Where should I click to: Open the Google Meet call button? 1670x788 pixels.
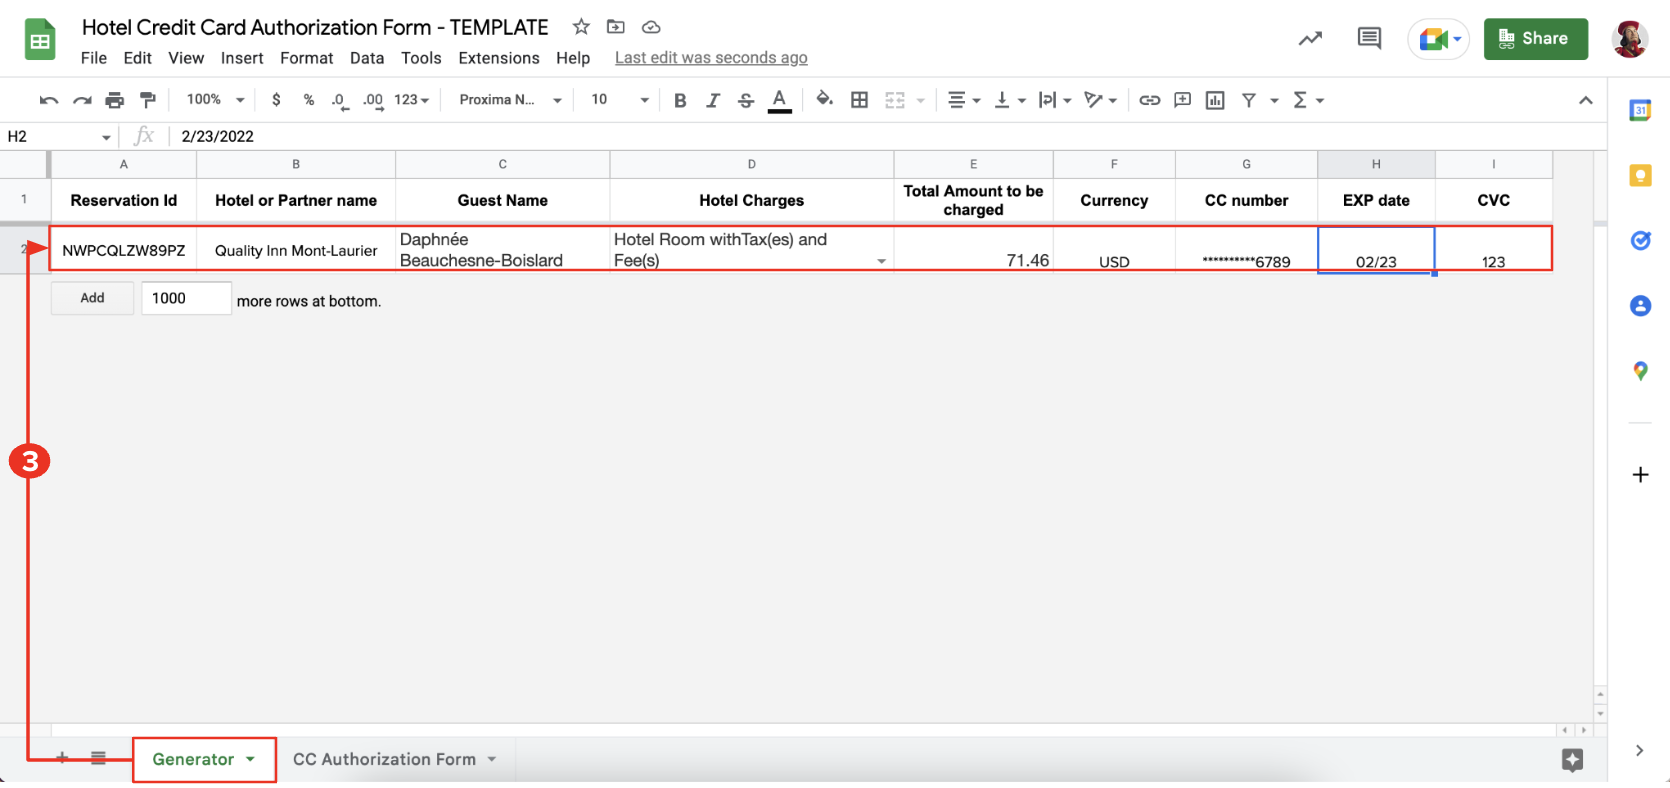click(x=1439, y=39)
